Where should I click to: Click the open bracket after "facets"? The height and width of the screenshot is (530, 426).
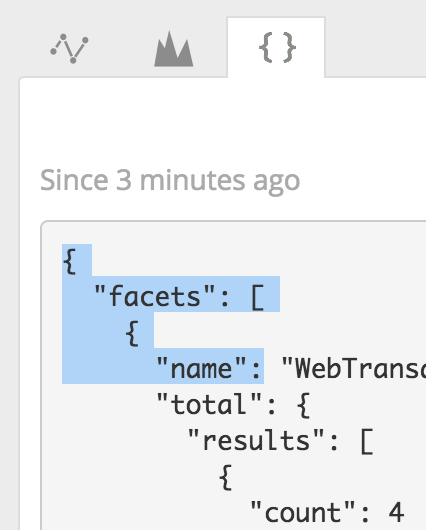258,297
